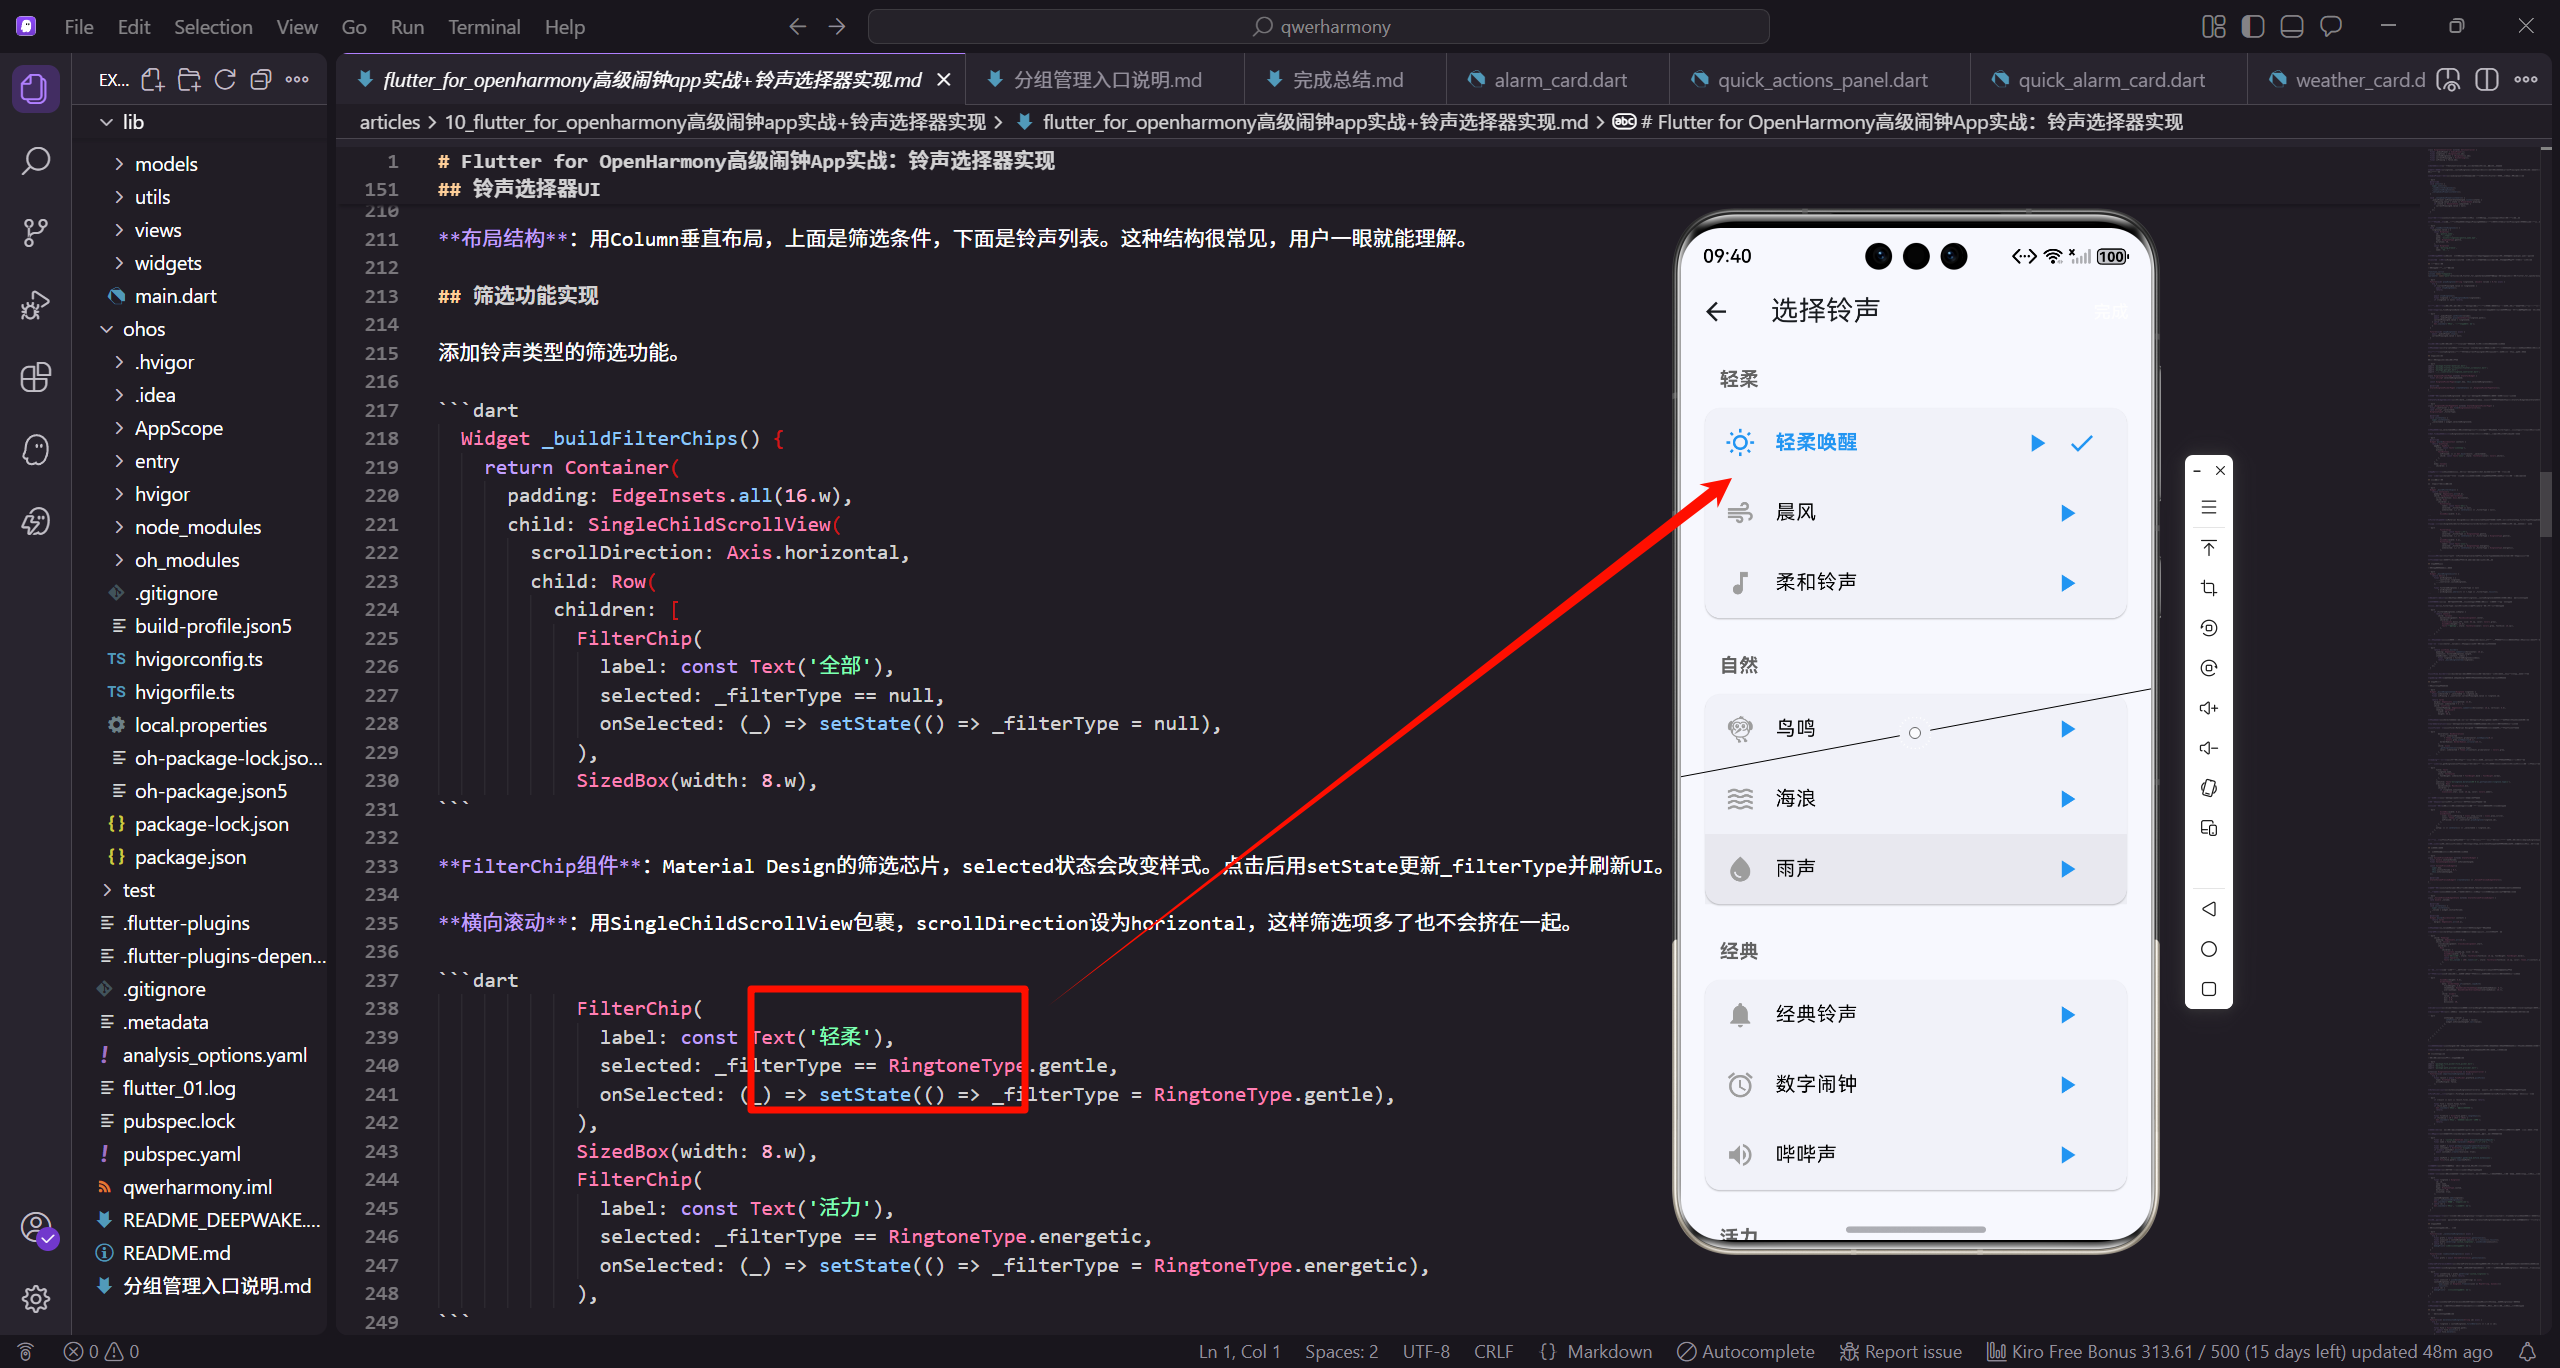Click Report issue in status bar
Image resolution: width=2560 pixels, height=1368 pixels.
1901,1352
